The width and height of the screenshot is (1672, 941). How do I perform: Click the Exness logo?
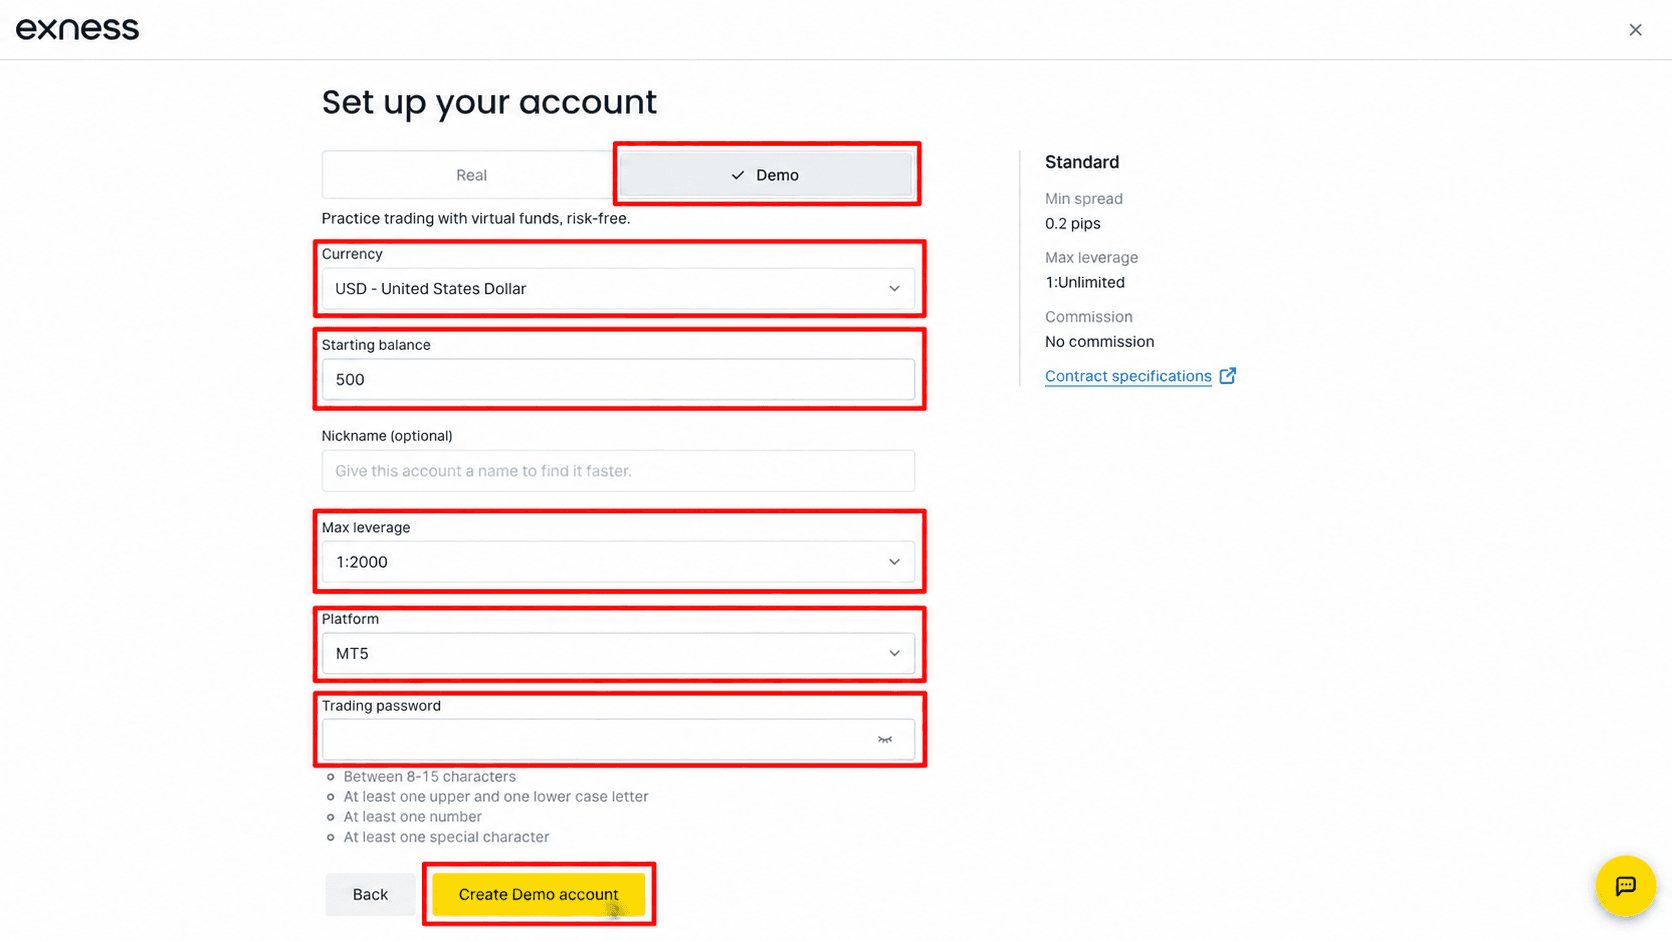click(x=77, y=29)
